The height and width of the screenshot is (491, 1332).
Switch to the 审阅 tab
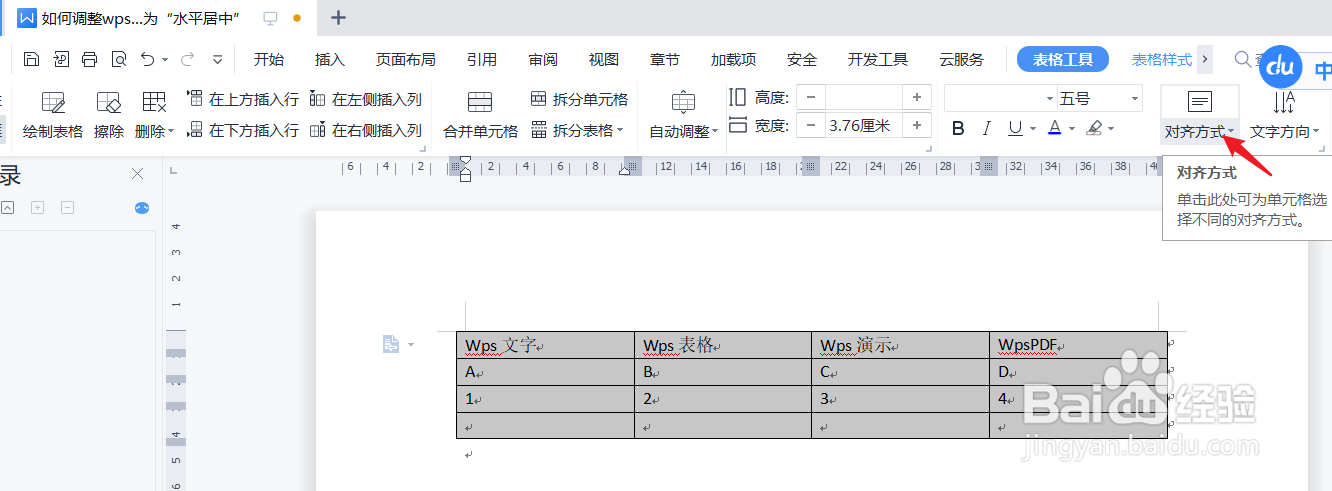click(x=543, y=60)
